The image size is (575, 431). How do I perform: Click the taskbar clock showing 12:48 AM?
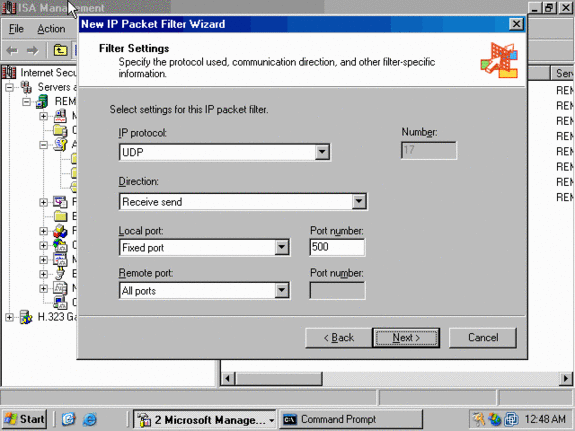[x=545, y=419]
